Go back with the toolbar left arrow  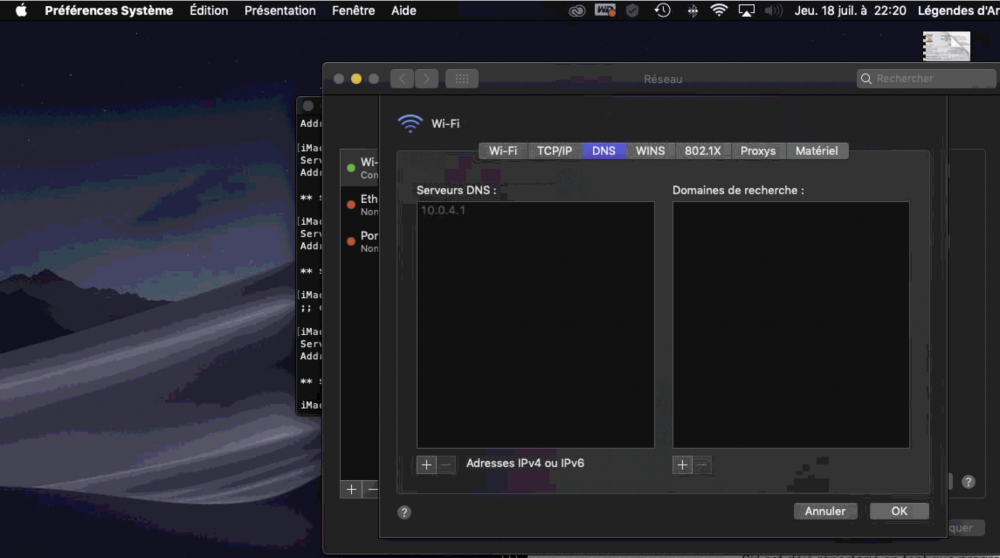[402, 79]
